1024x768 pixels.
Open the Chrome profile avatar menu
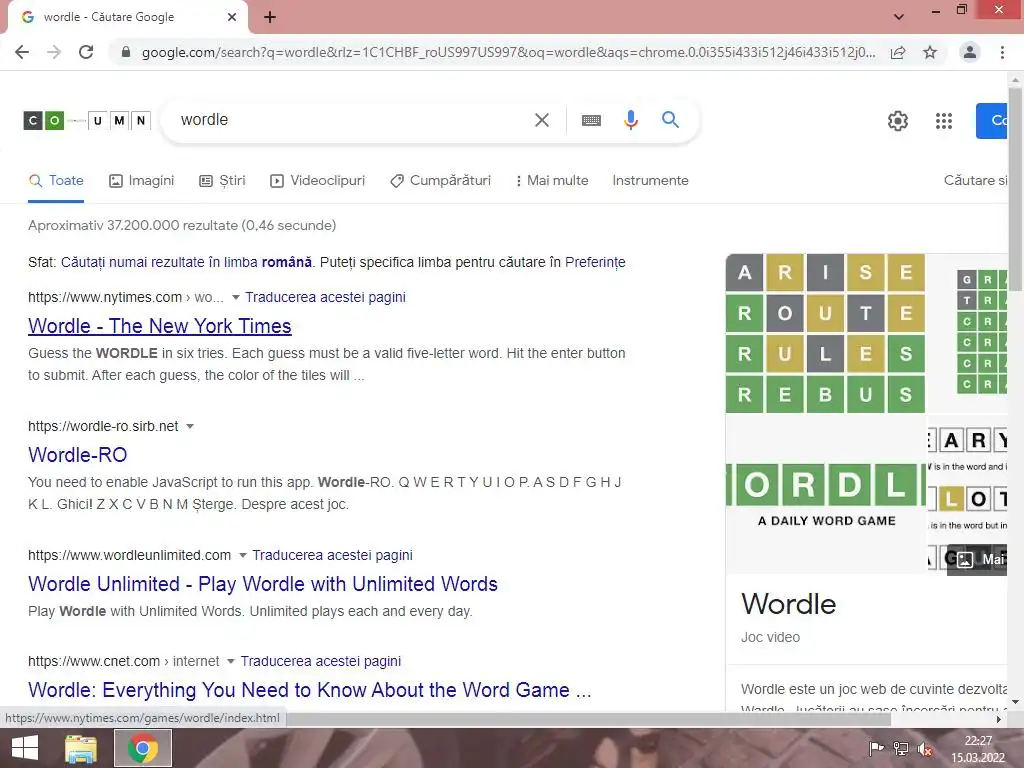[x=970, y=52]
